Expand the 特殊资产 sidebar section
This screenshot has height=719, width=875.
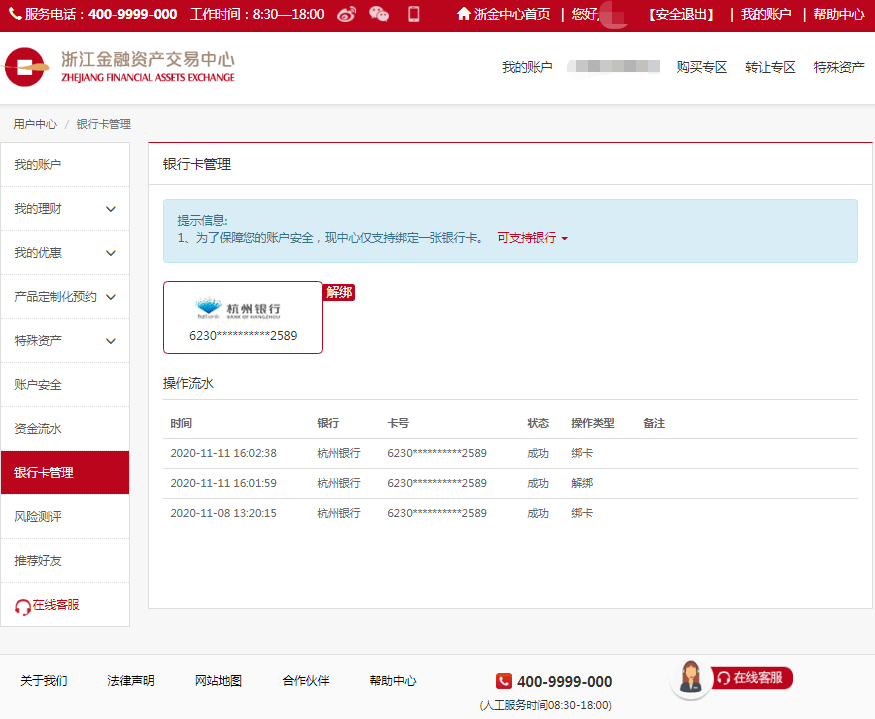[x=65, y=341]
